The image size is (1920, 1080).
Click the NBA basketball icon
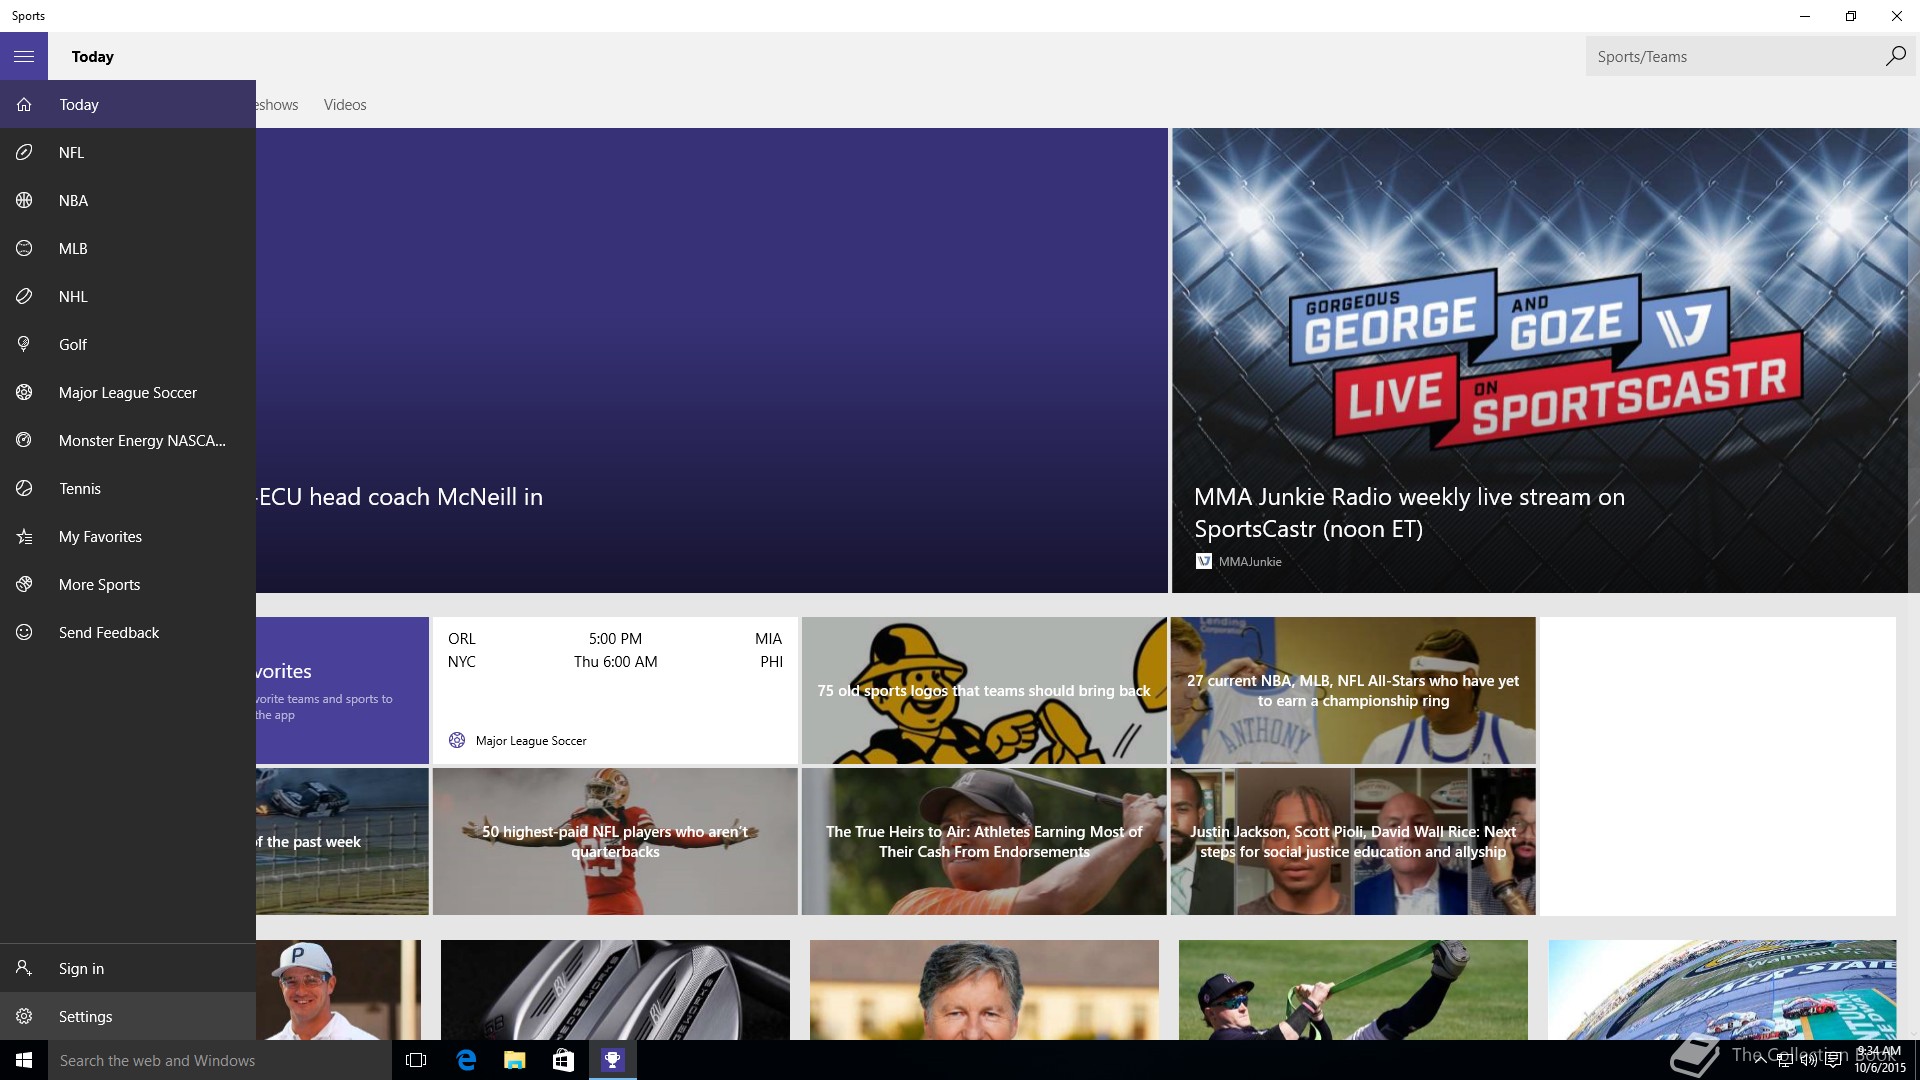[24, 200]
